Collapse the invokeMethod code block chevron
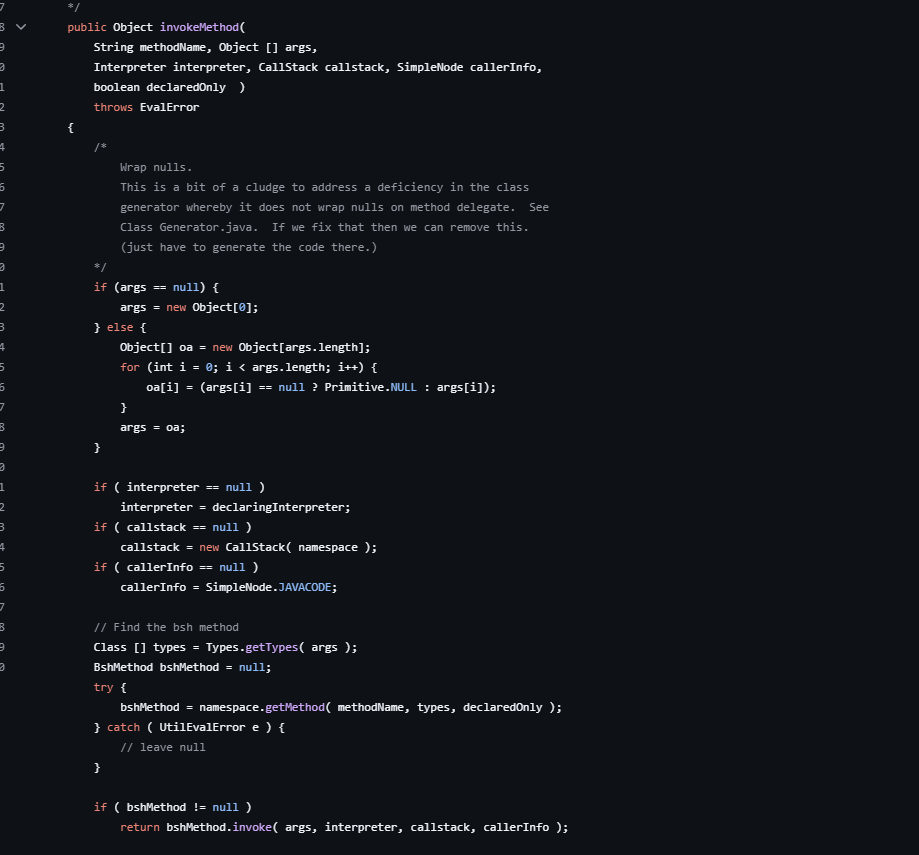The image size is (919, 855). click(x=21, y=27)
